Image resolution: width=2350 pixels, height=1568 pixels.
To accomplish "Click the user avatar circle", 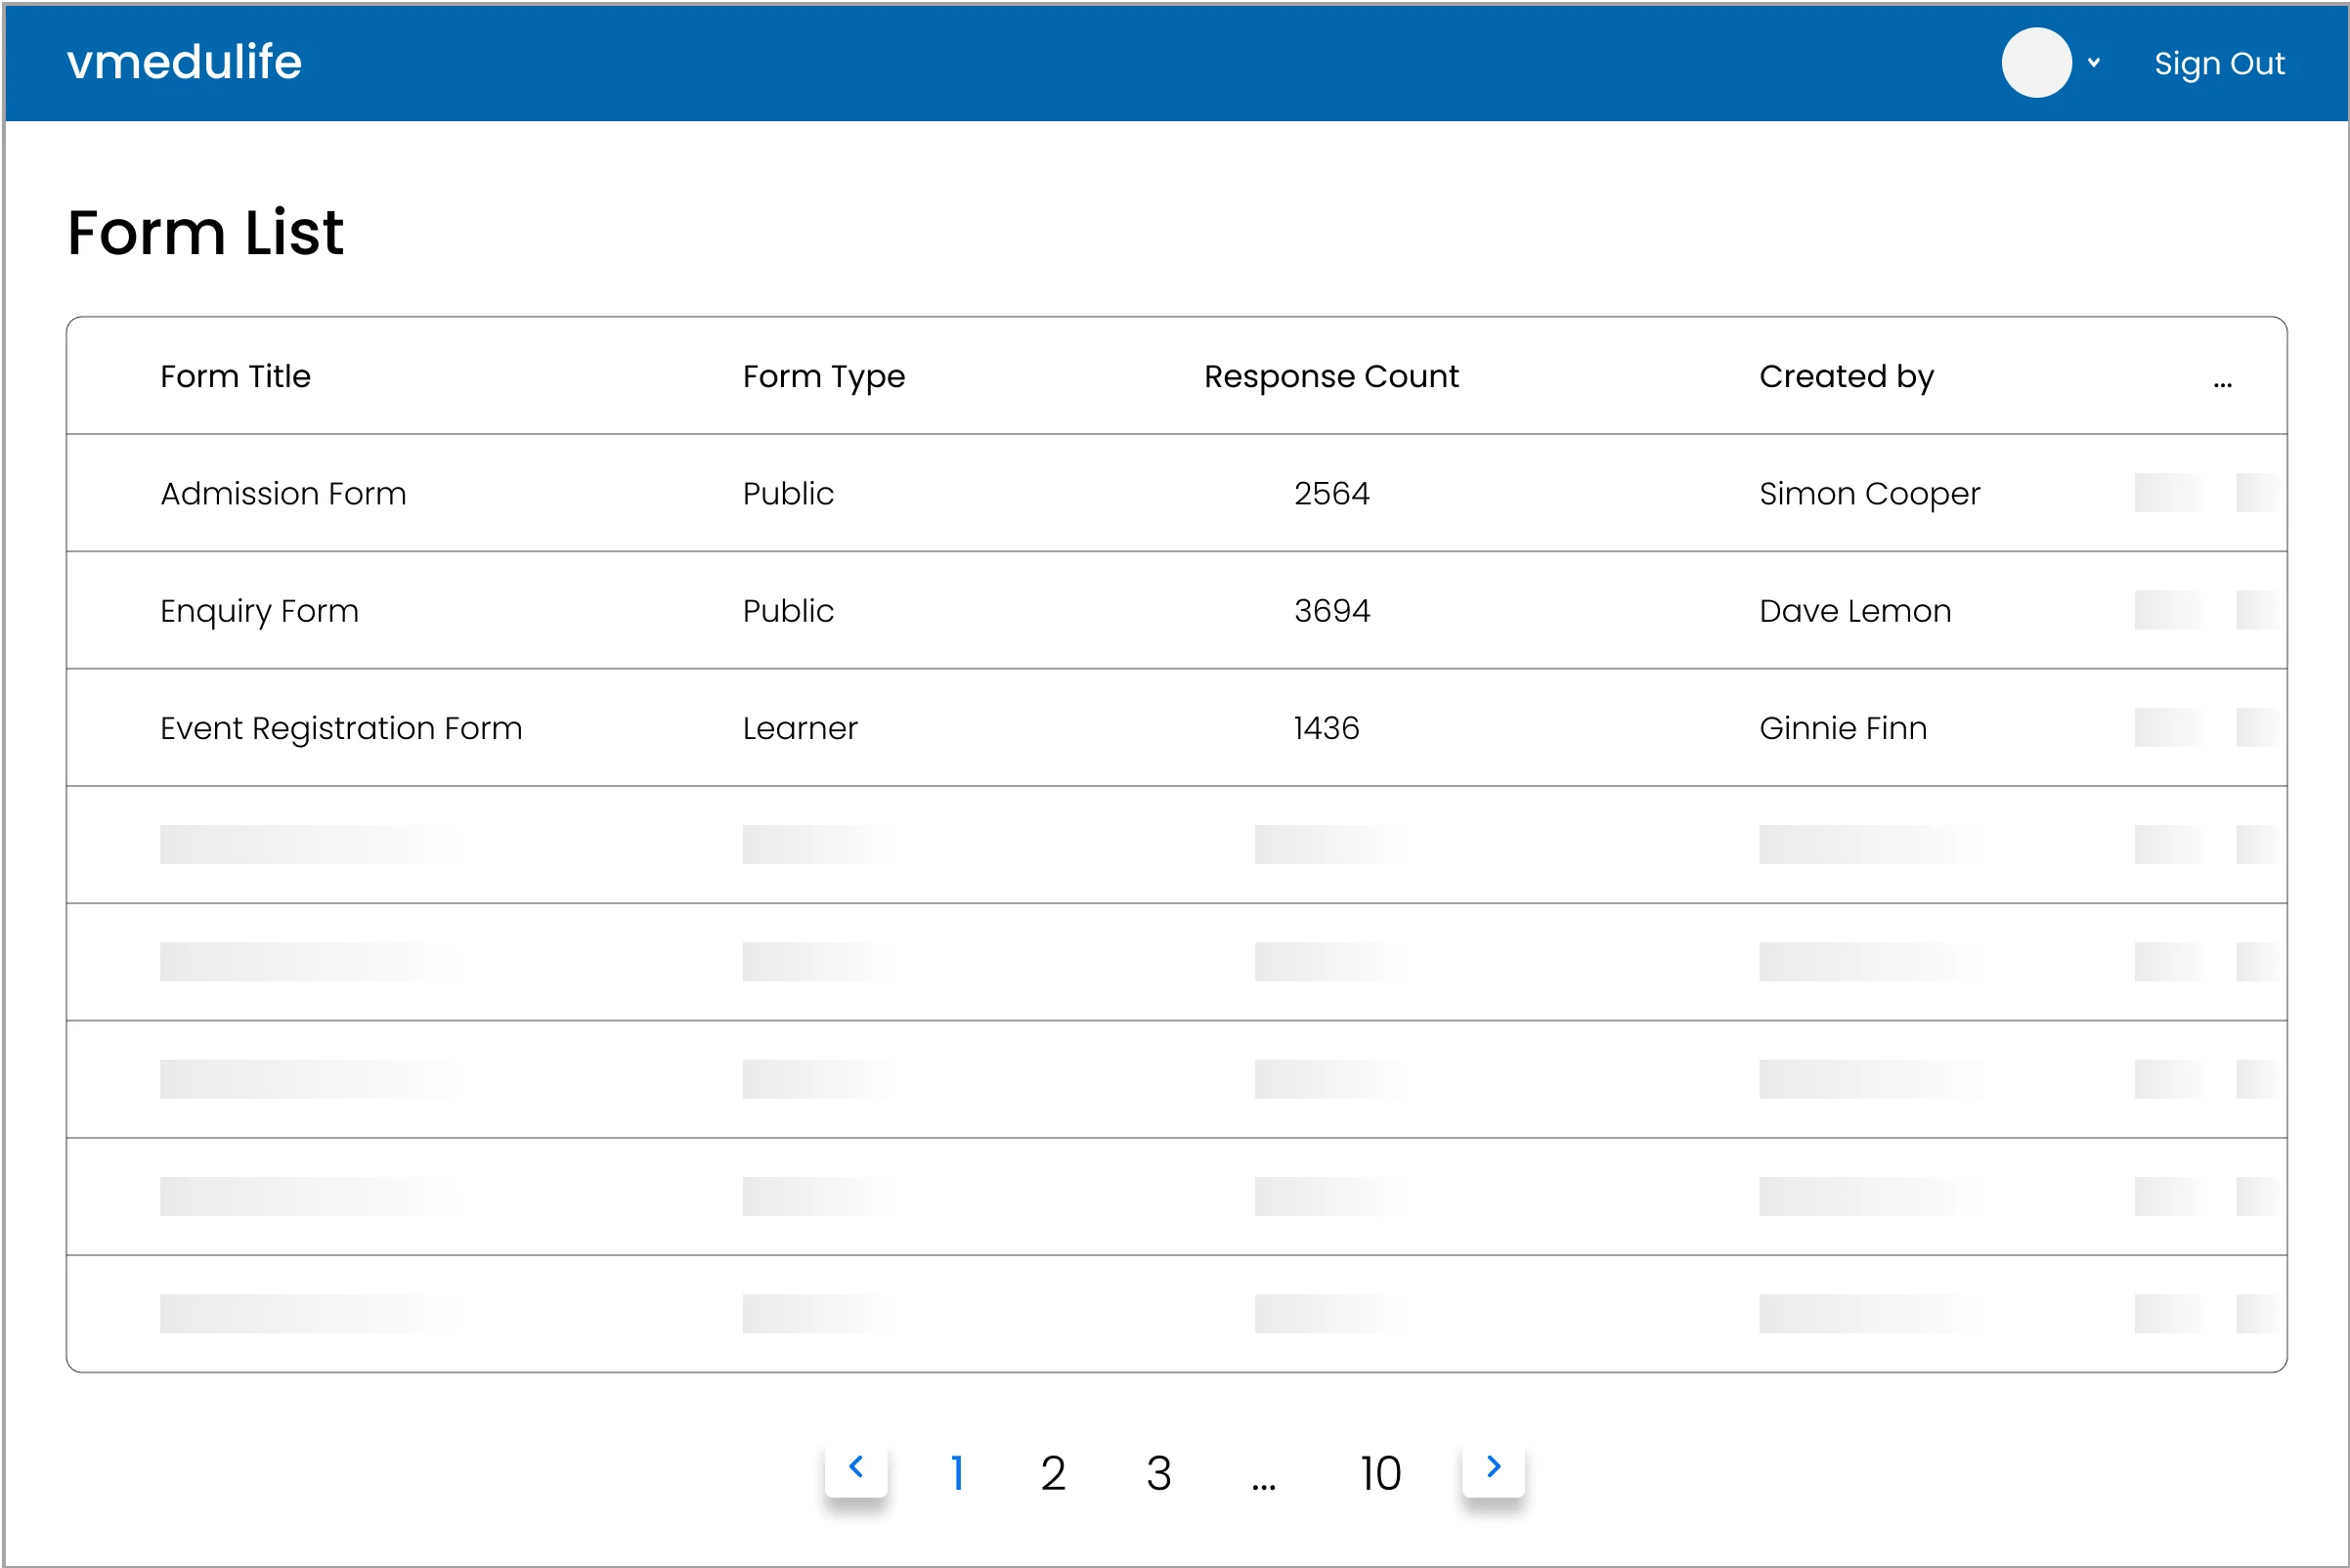I will click(2036, 63).
